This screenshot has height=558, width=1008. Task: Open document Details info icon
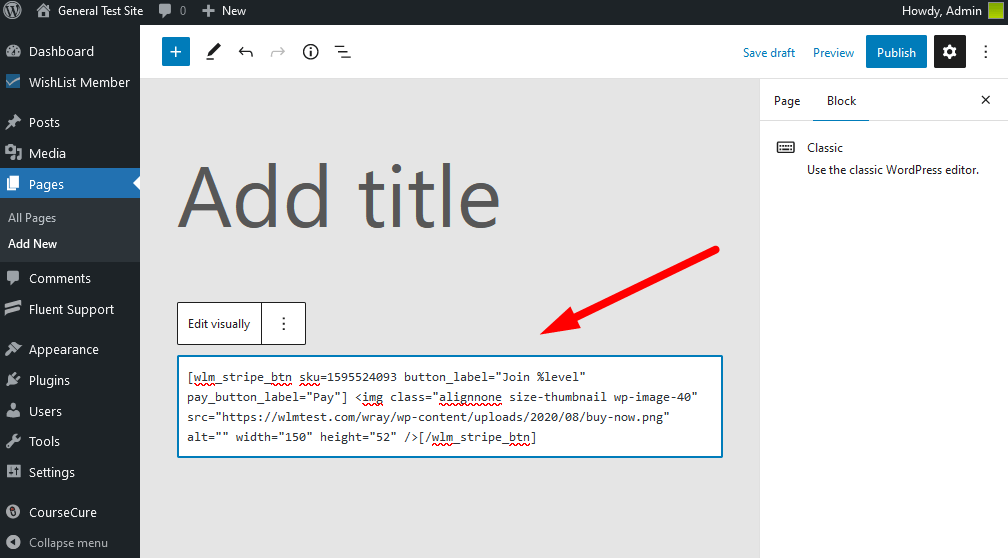(310, 52)
